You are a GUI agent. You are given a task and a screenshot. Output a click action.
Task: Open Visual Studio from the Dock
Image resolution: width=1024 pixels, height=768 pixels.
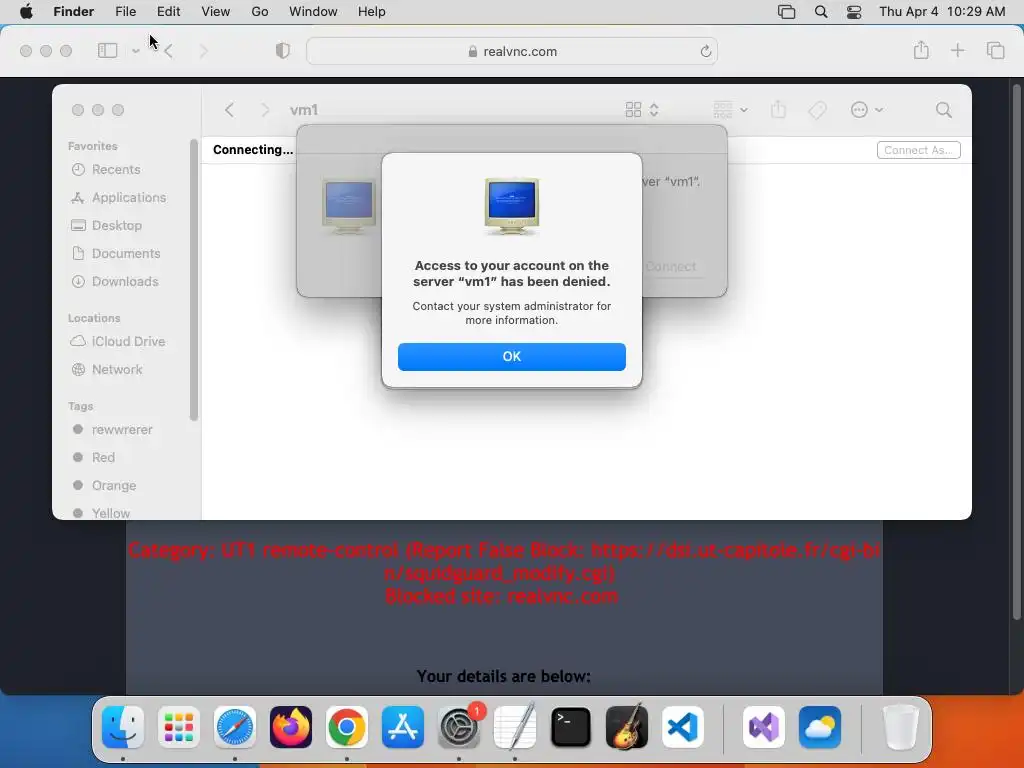click(764, 727)
